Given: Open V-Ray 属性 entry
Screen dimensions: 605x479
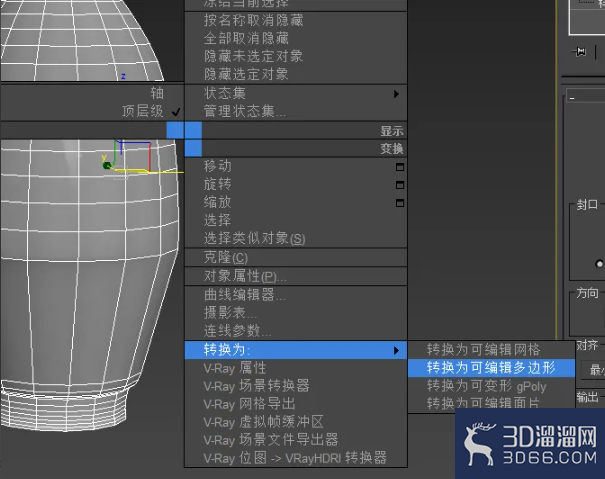Looking at the screenshot, I should pyautogui.click(x=235, y=368).
